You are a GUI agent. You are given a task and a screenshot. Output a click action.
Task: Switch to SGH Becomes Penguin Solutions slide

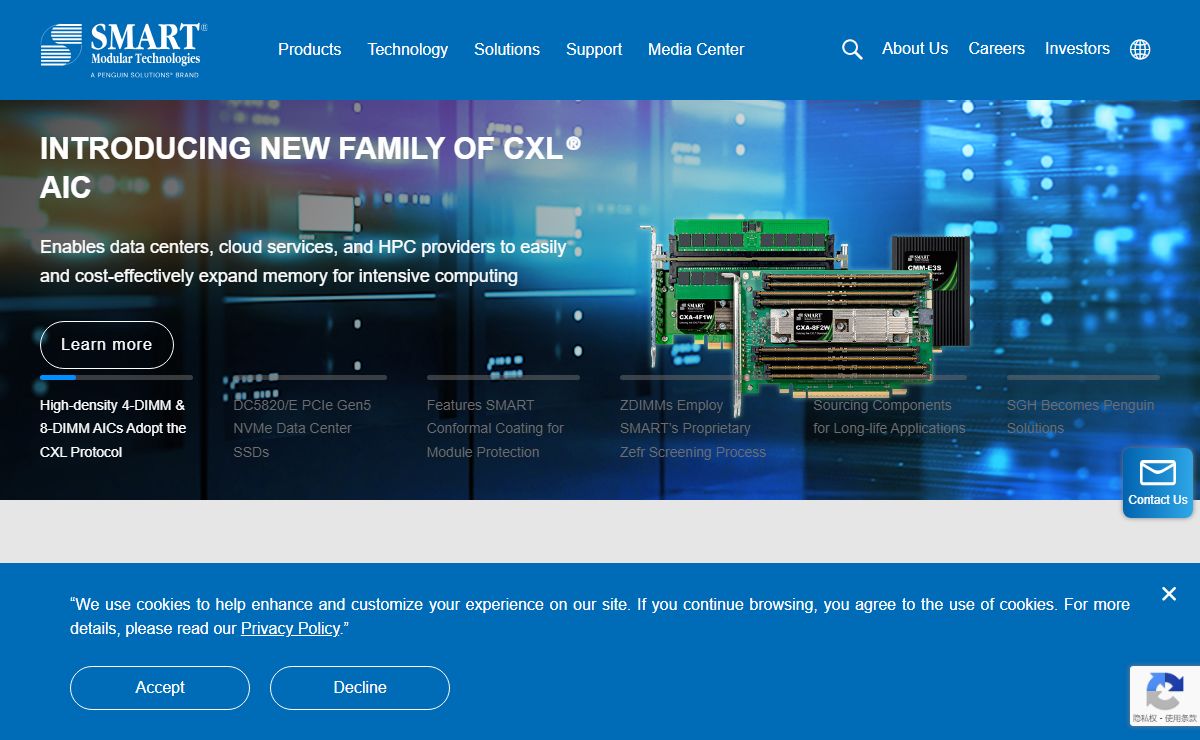point(1080,416)
